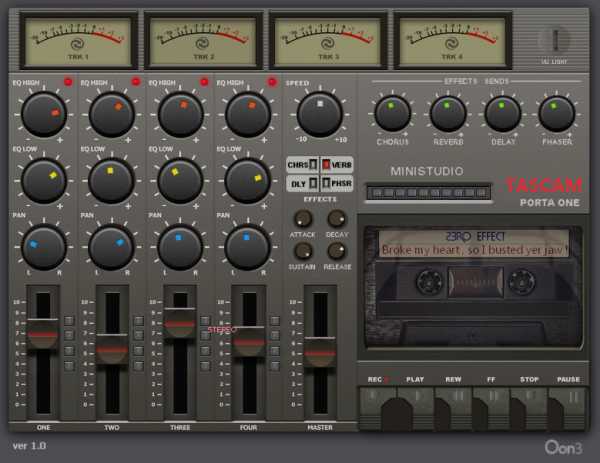
Task: Click the ATTACK envelope knob
Action: coord(303,219)
